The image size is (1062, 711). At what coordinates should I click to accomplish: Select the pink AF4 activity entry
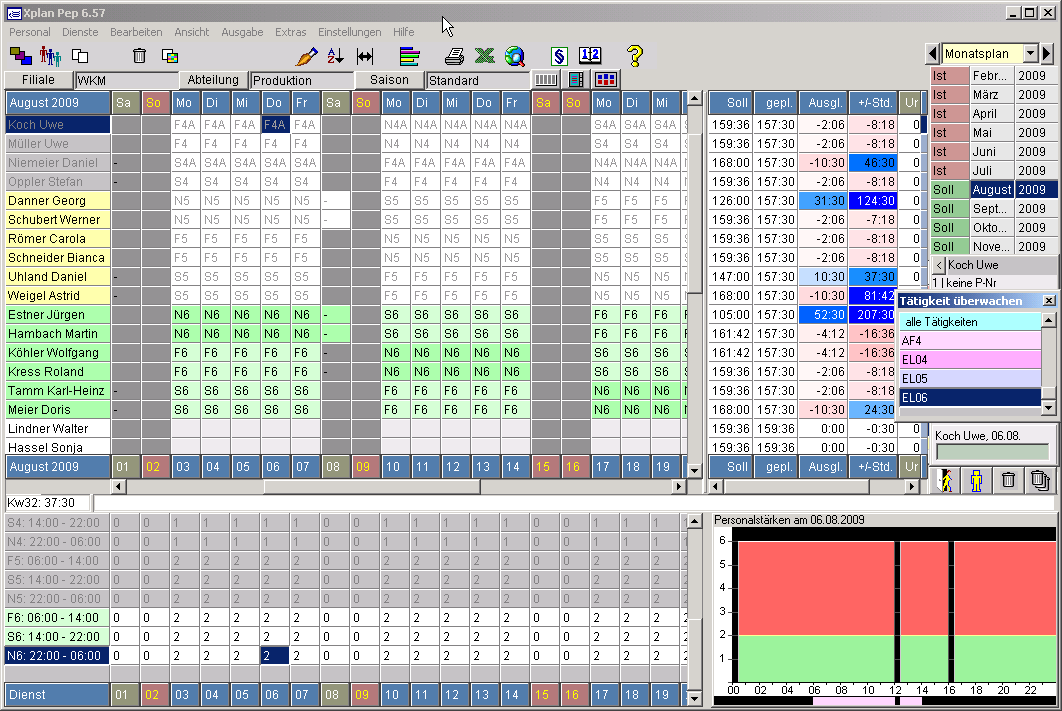coord(970,341)
